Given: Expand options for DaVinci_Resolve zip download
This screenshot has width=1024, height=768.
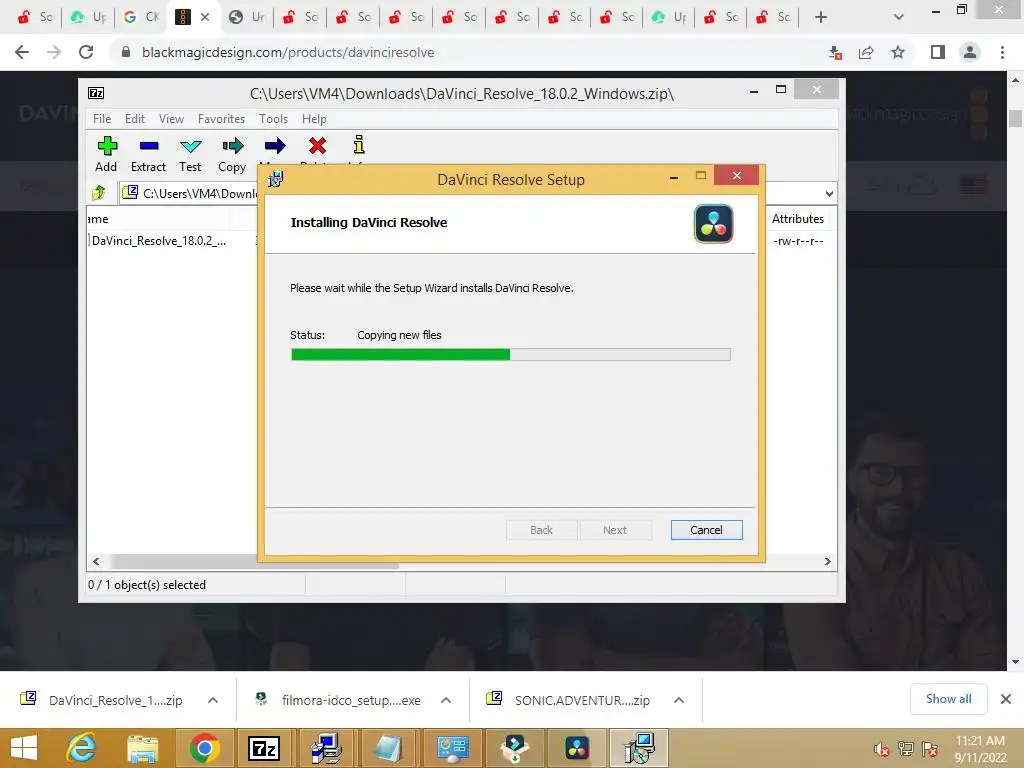Looking at the screenshot, I should coord(213,700).
